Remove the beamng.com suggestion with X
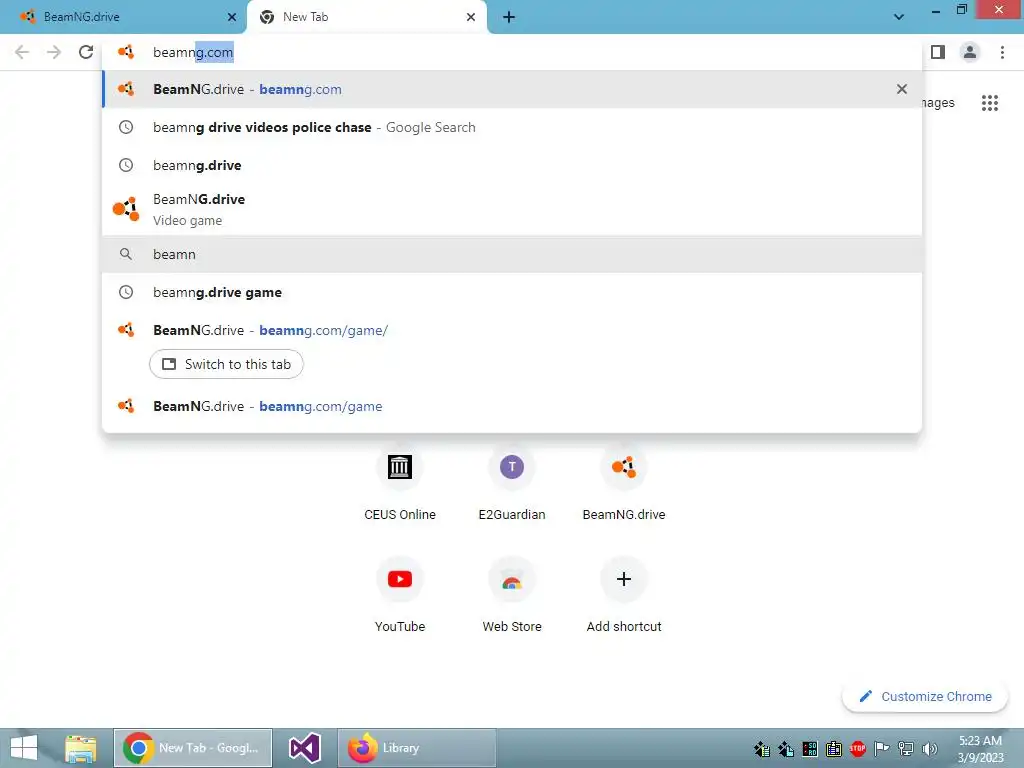The height and width of the screenshot is (768, 1024). point(902,89)
